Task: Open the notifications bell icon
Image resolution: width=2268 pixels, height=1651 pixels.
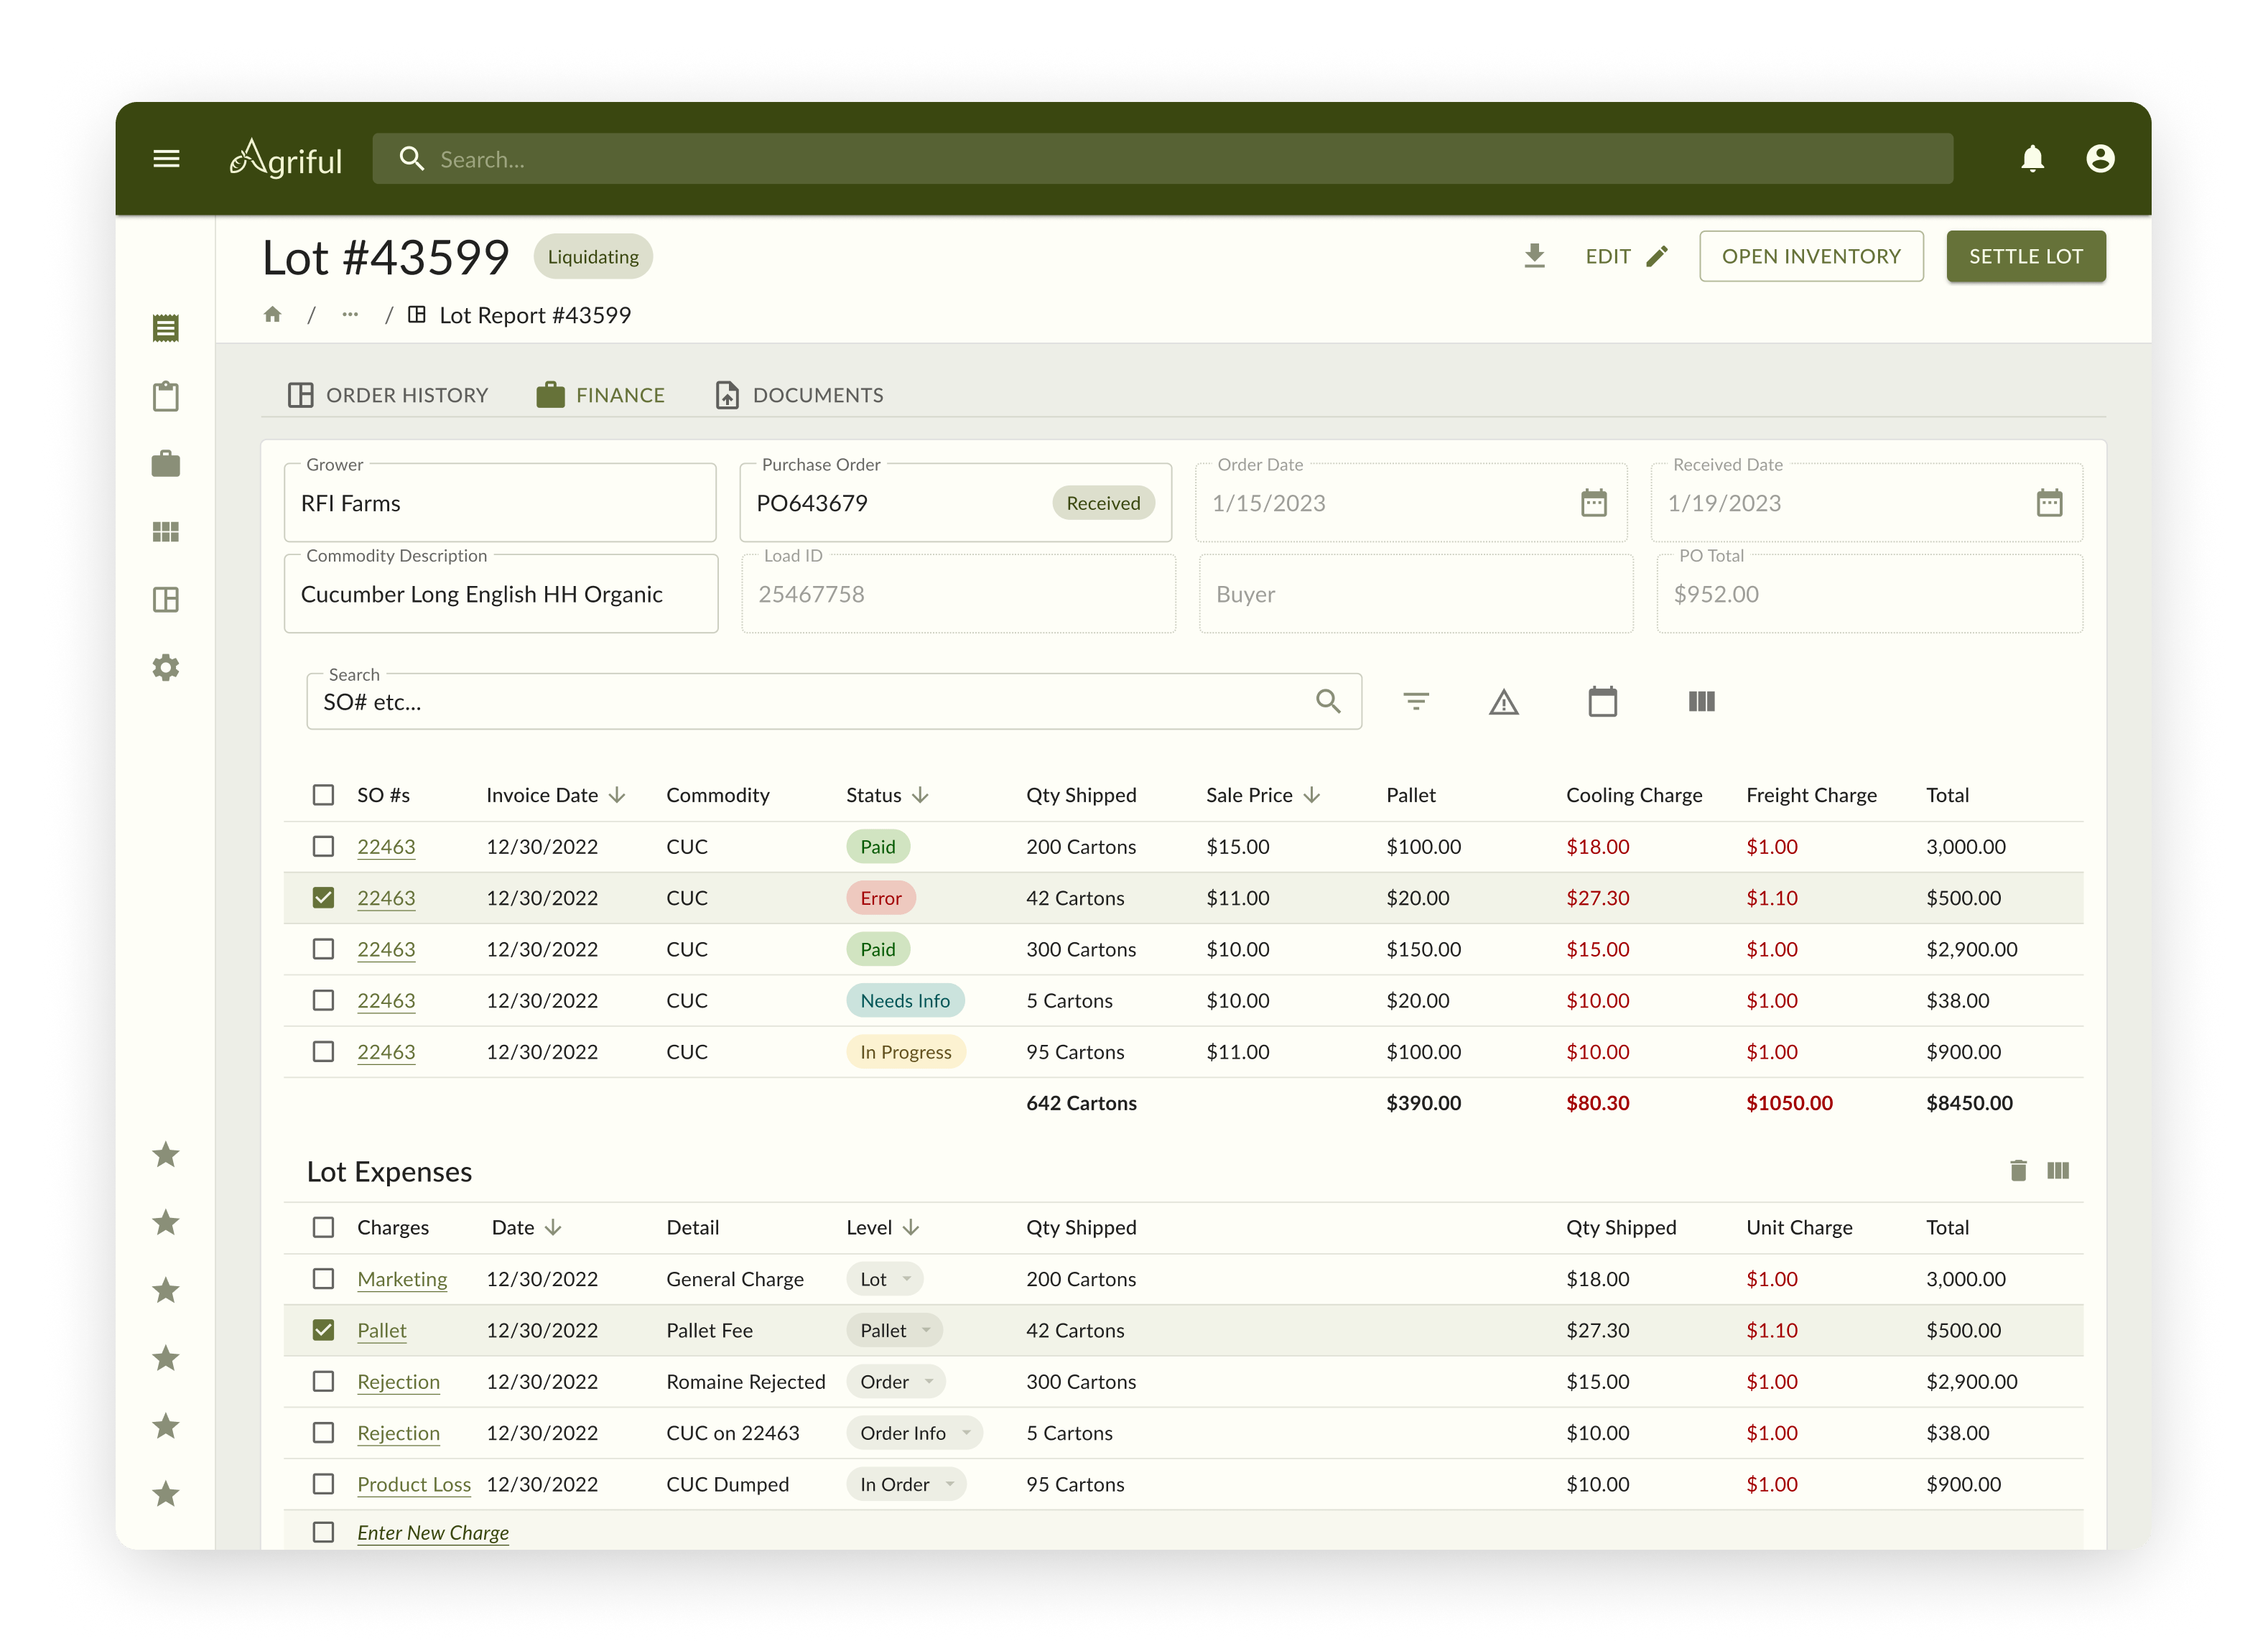Action: point(2035,158)
